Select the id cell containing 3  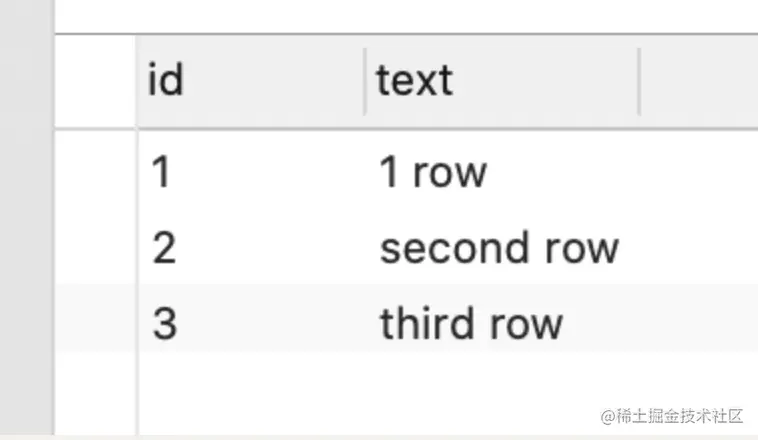[x=164, y=322]
